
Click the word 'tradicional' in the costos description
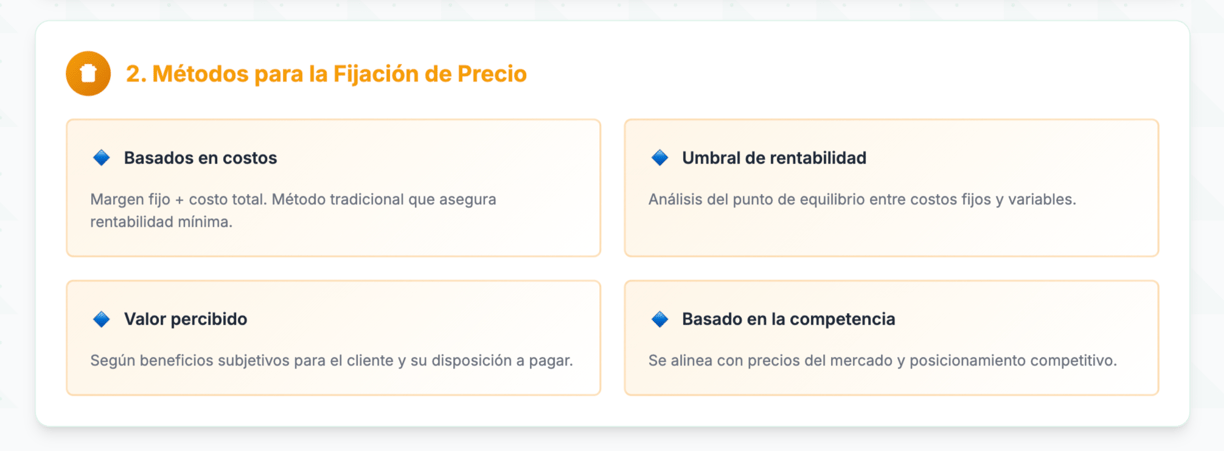366,199
